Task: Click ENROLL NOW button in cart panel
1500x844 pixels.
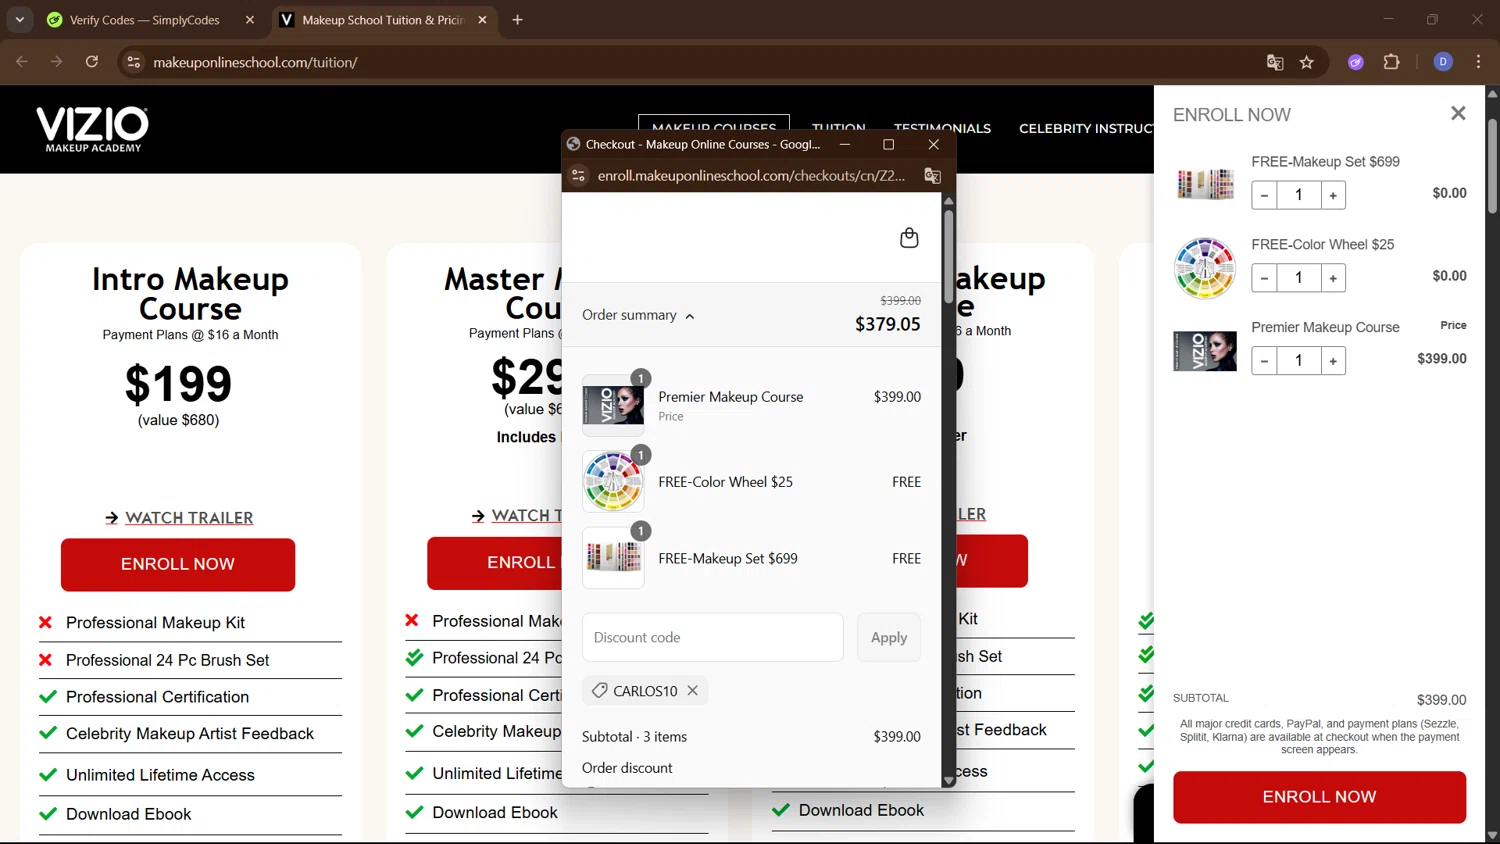Action: (x=1319, y=797)
